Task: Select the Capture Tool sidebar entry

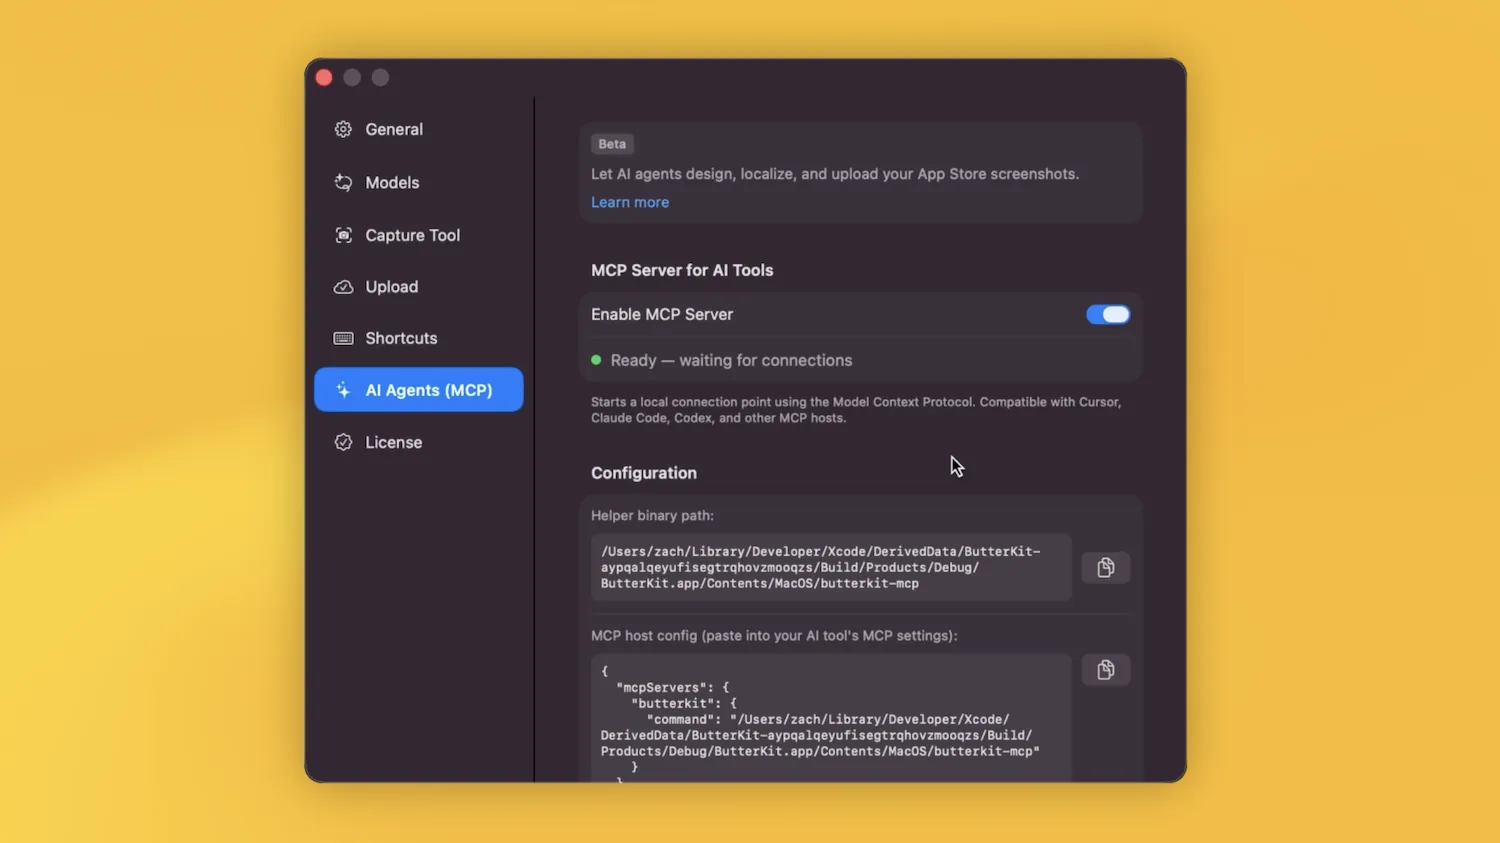Action: pos(412,235)
